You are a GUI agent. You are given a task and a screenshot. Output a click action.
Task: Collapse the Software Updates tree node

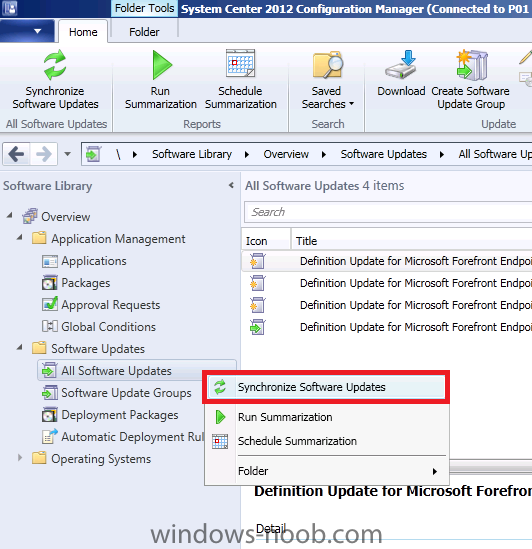click(20, 348)
